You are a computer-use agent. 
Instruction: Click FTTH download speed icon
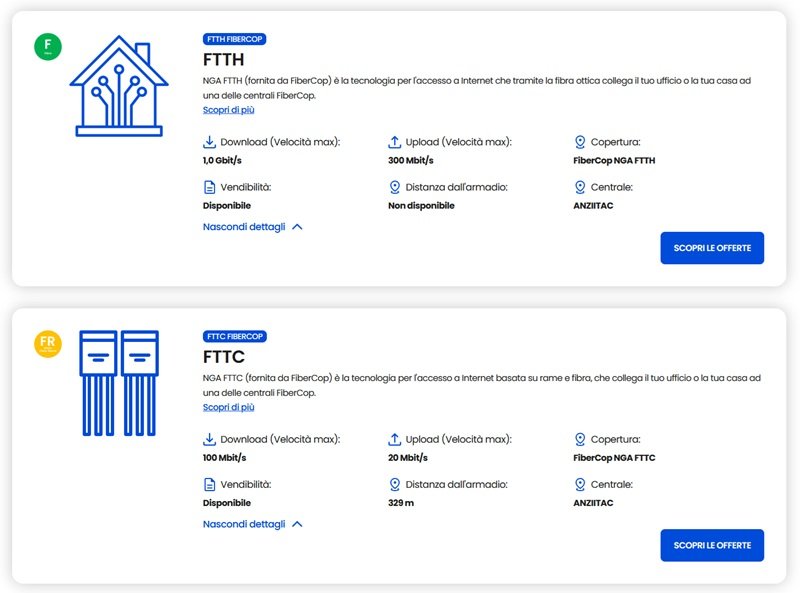click(210, 142)
